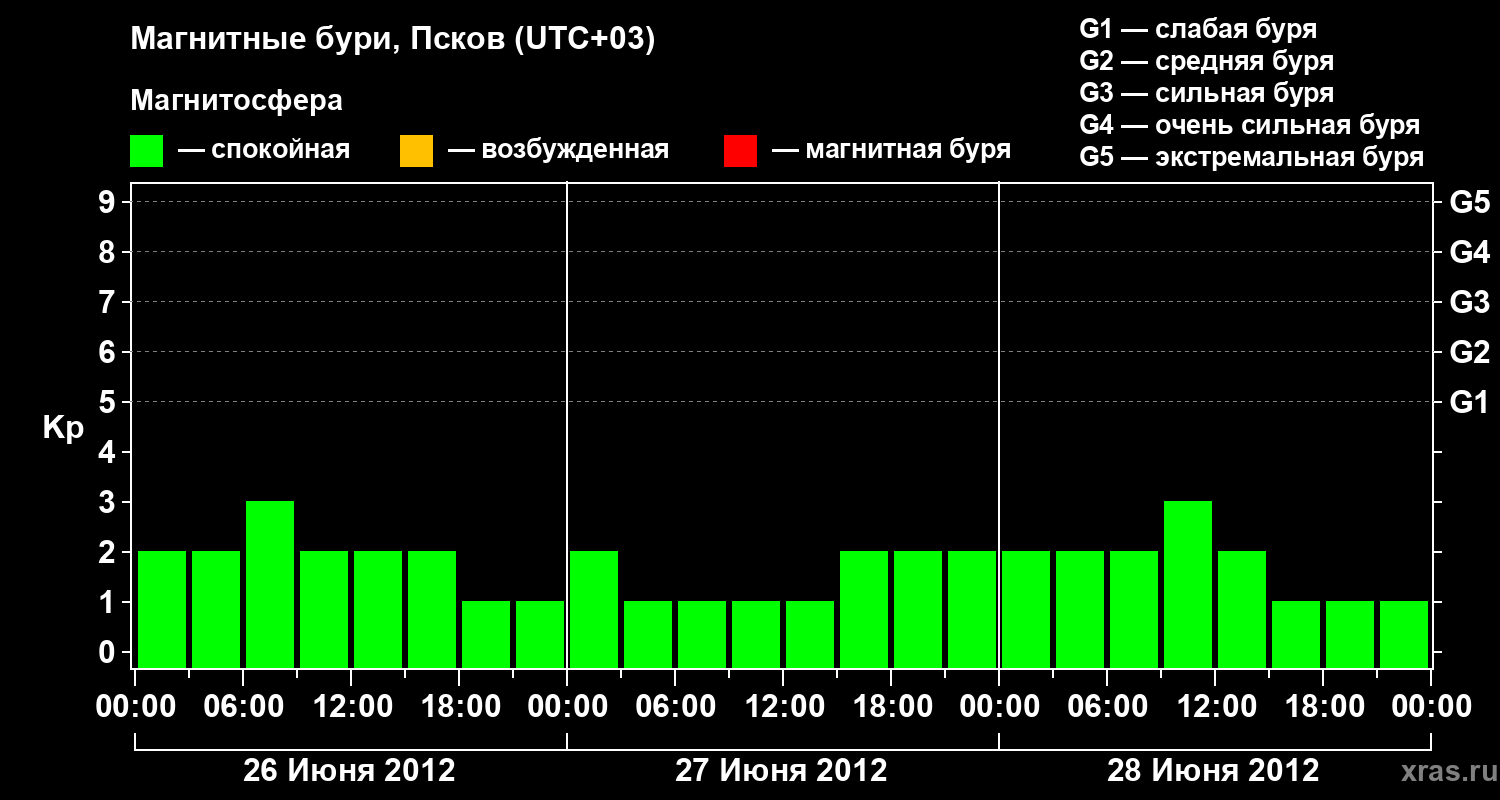Image resolution: width=1500 pixels, height=800 pixels.
Task: Click the green 'спокойная' legend swatch
Action: pos(147,151)
